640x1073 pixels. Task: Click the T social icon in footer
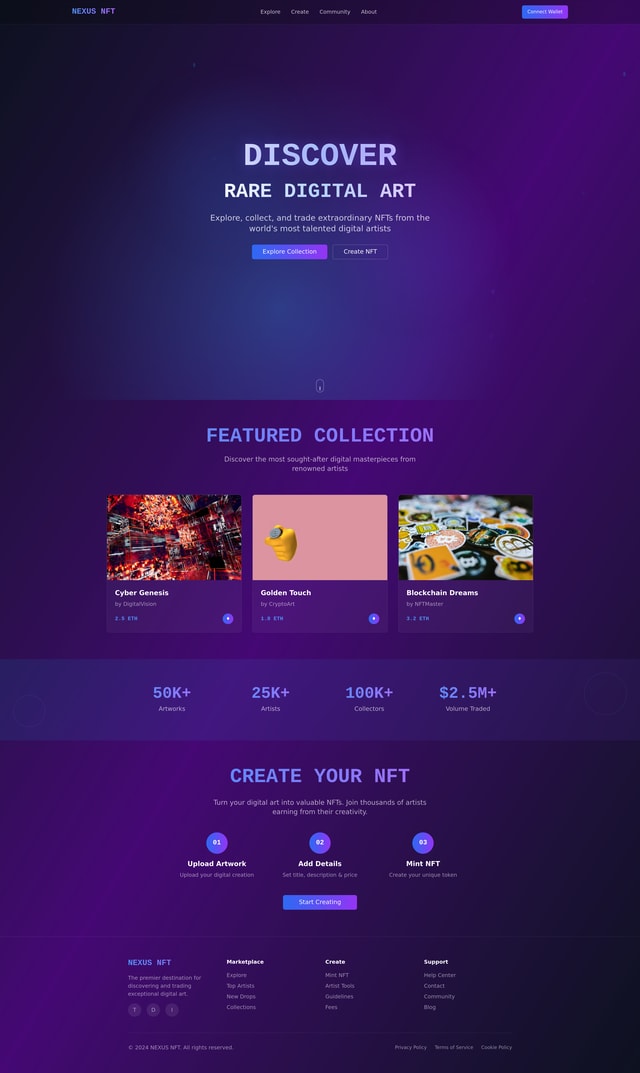pos(135,1010)
